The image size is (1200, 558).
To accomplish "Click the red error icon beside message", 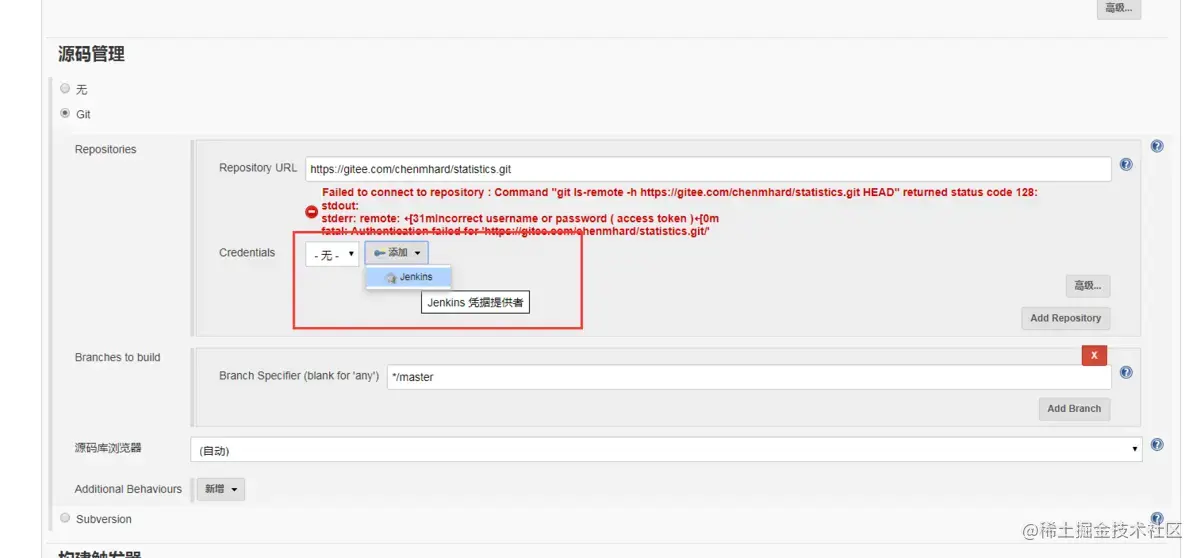I will pos(311,212).
